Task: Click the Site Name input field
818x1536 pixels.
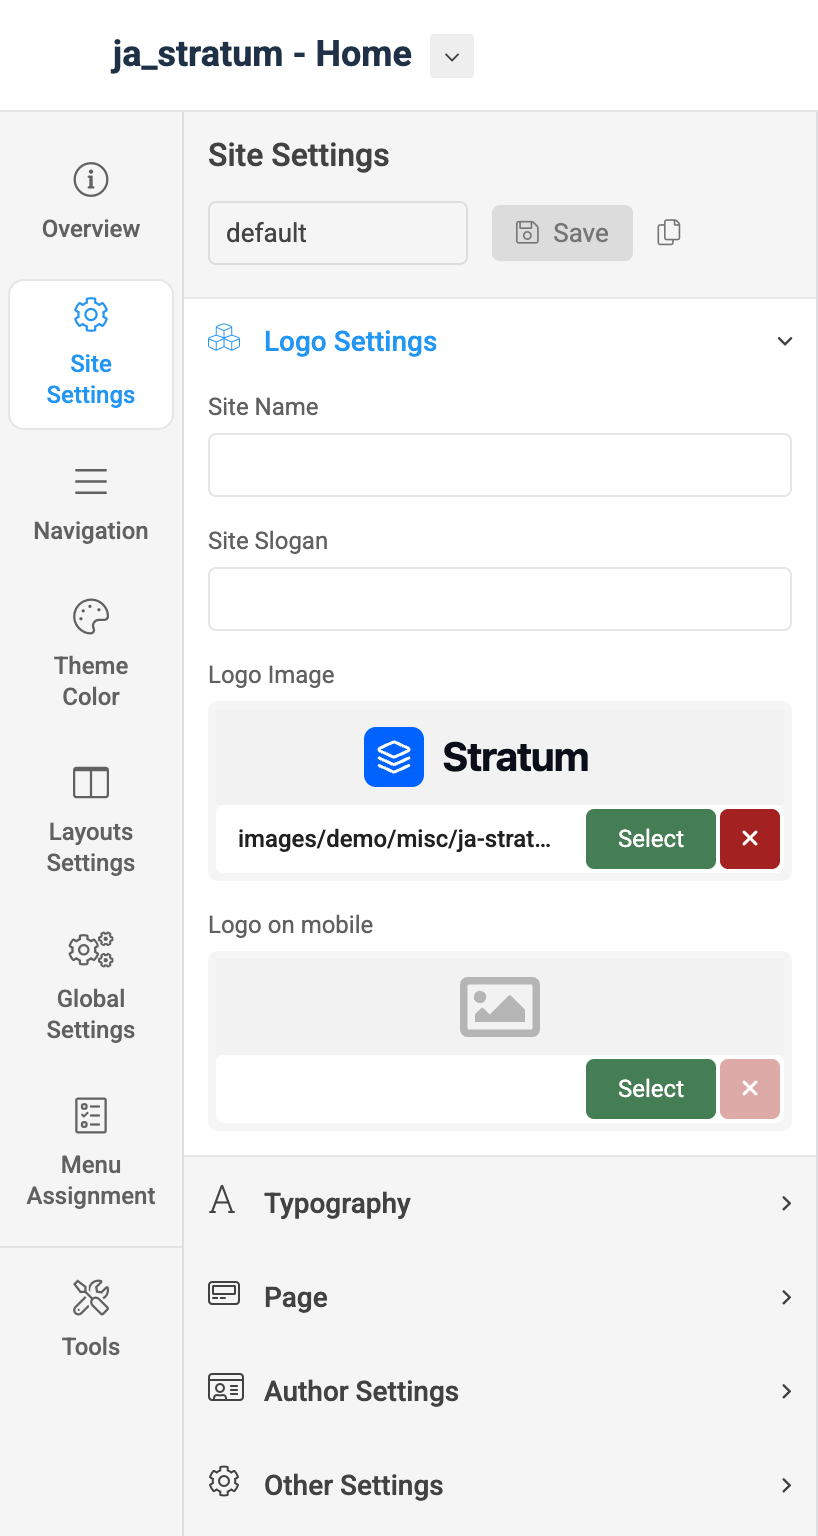Action: (500, 465)
